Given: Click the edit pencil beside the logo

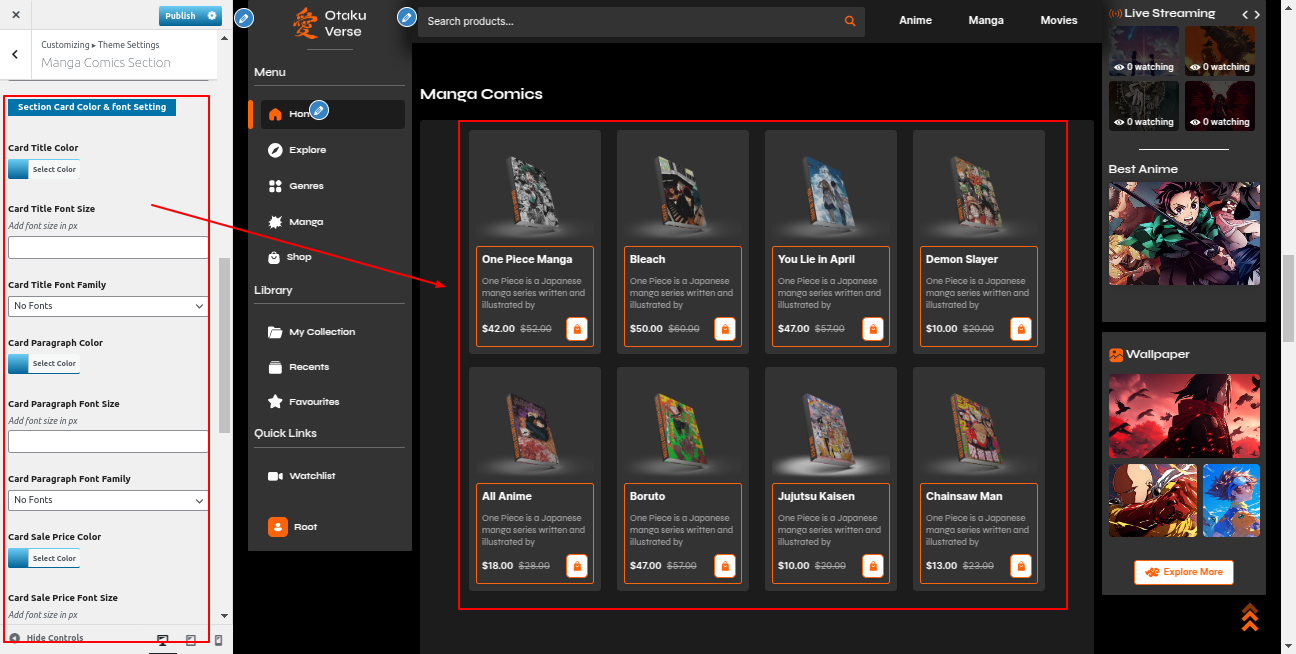Looking at the screenshot, I should pos(244,19).
